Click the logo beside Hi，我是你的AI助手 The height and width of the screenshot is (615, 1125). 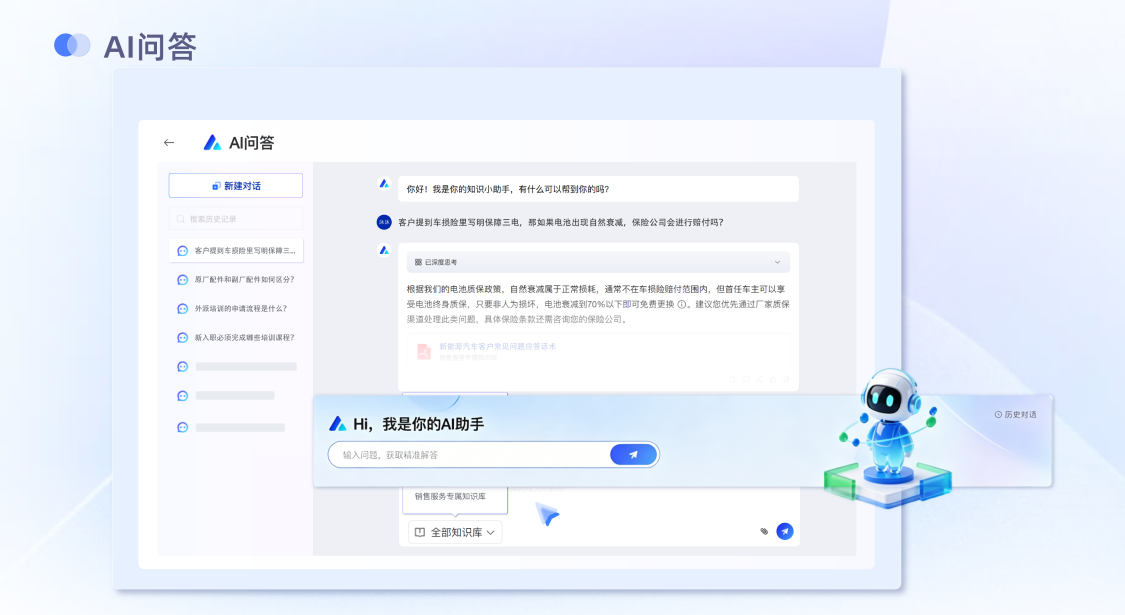(x=337, y=424)
